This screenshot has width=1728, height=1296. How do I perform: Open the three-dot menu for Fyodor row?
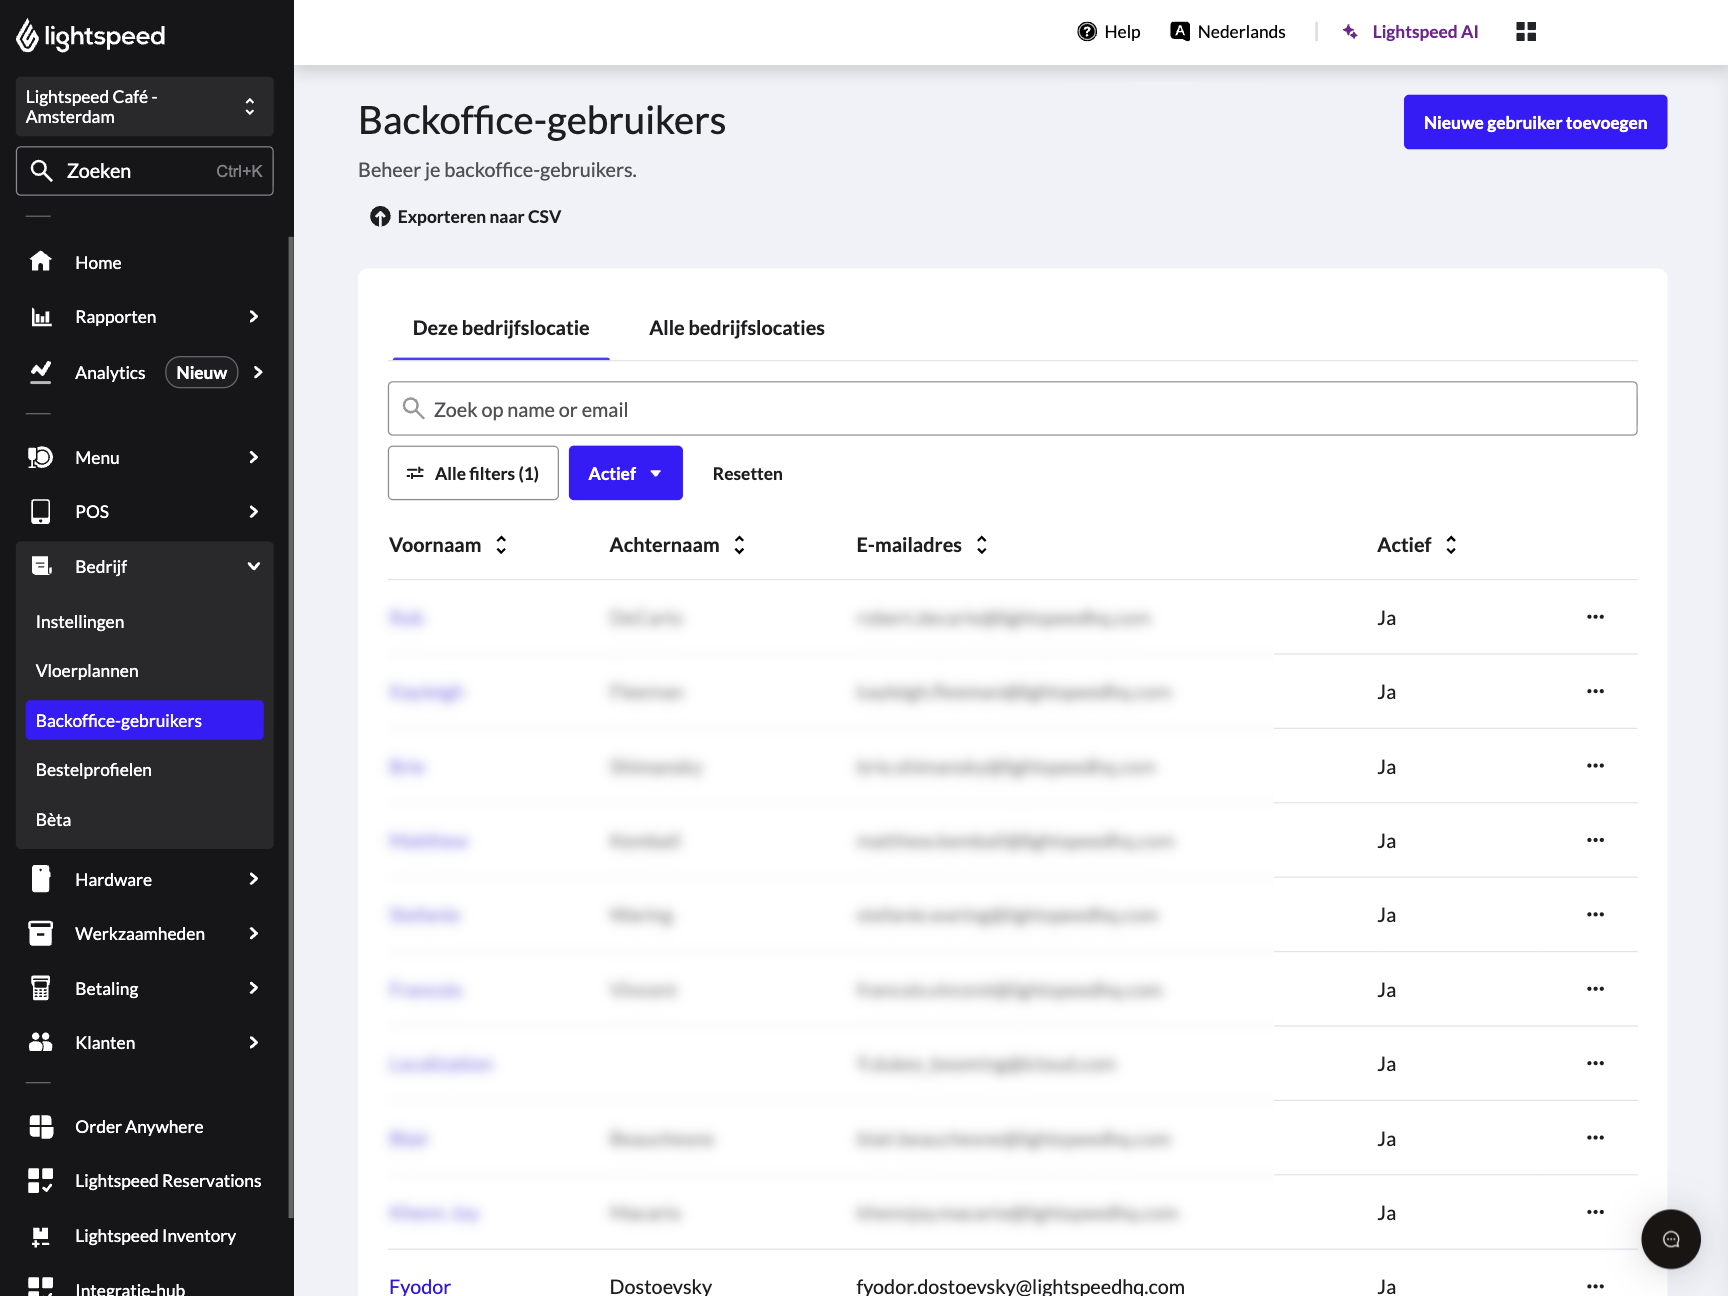(x=1595, y=1286)
